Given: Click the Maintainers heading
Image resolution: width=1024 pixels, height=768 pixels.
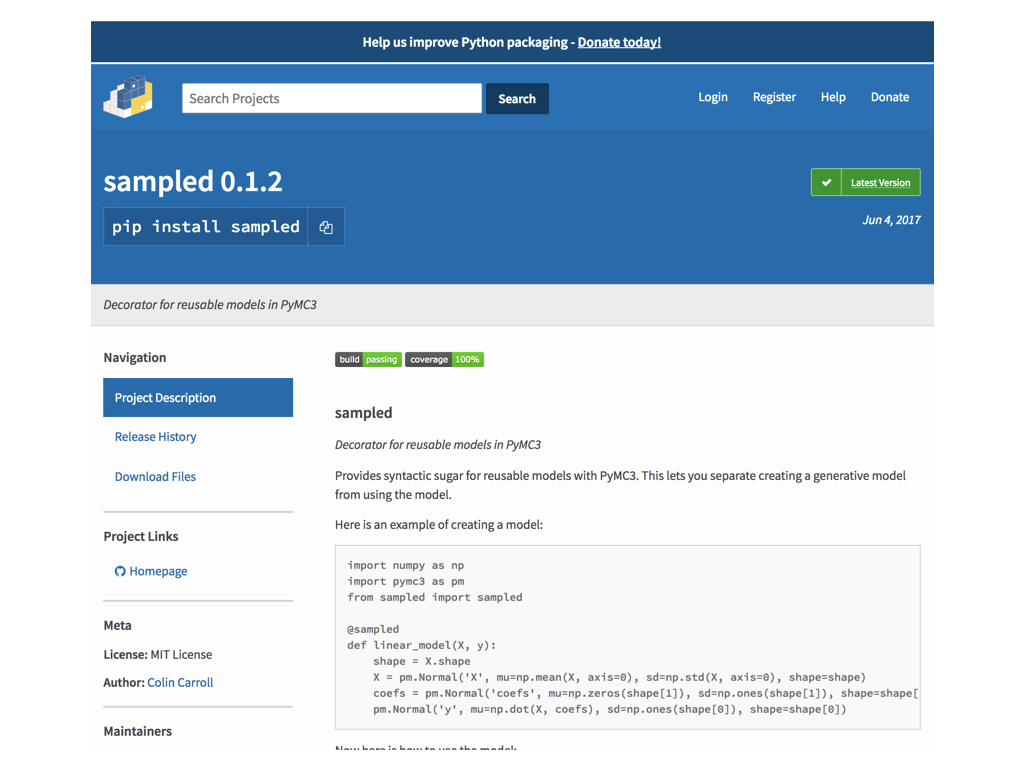Looking at the screenshot, I should coord(138,731).
